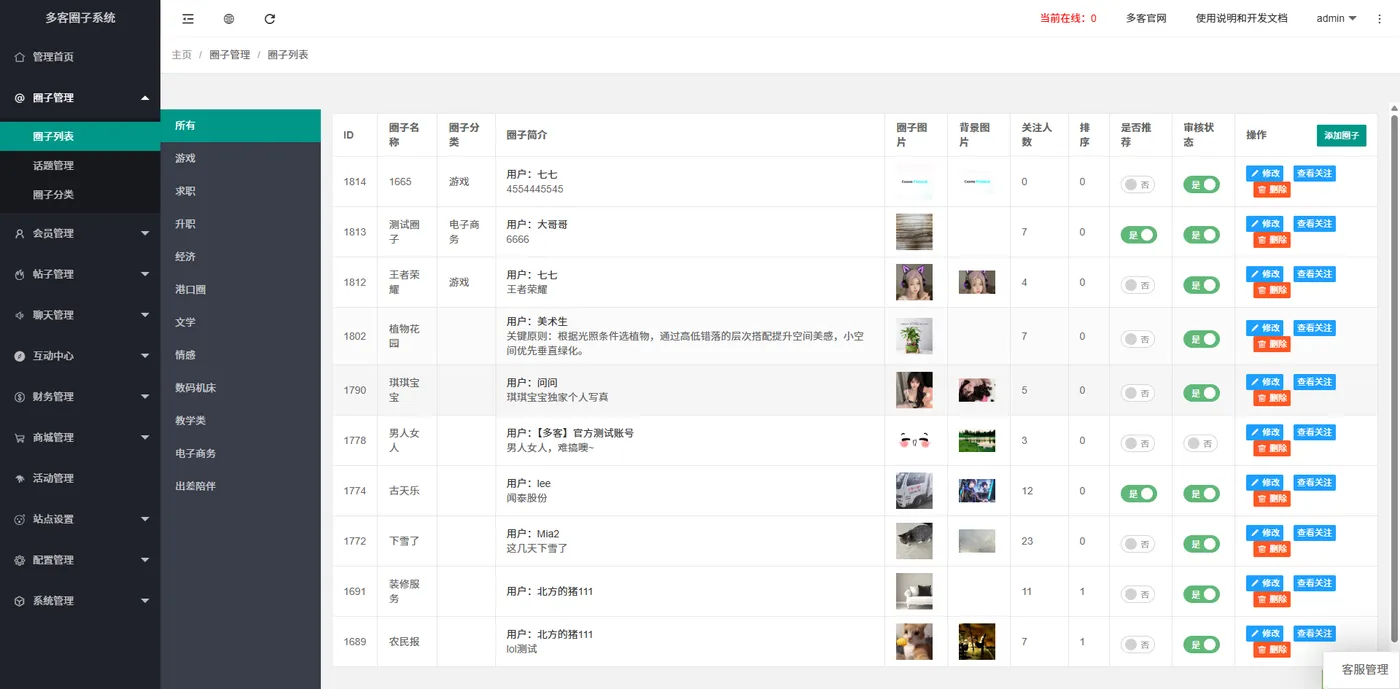Expand 系统管理 submenu arrow

tap(145, 601)
